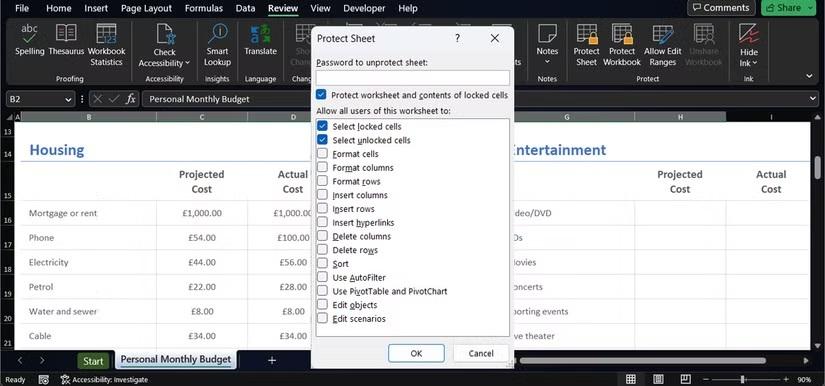
Task: Click the Hide Ink icon
Action: (x=748, y=34)
